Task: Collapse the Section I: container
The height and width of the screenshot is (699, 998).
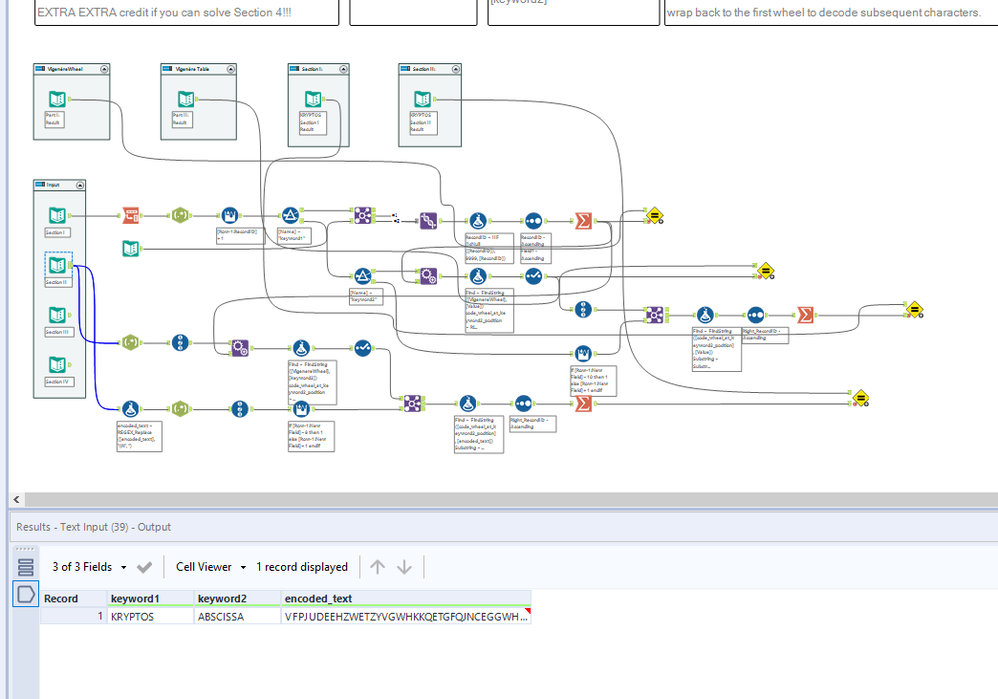Action: point(344,69)
